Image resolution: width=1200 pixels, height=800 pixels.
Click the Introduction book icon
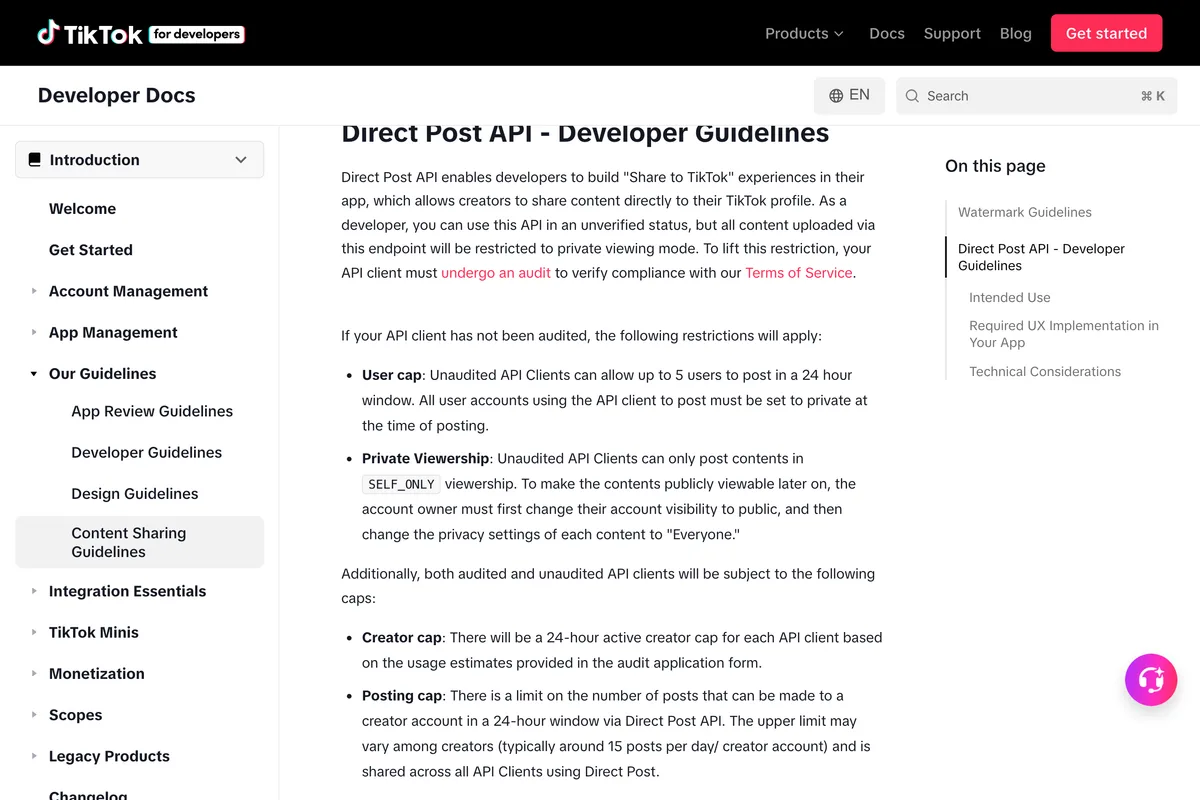(x=35, y=160)
